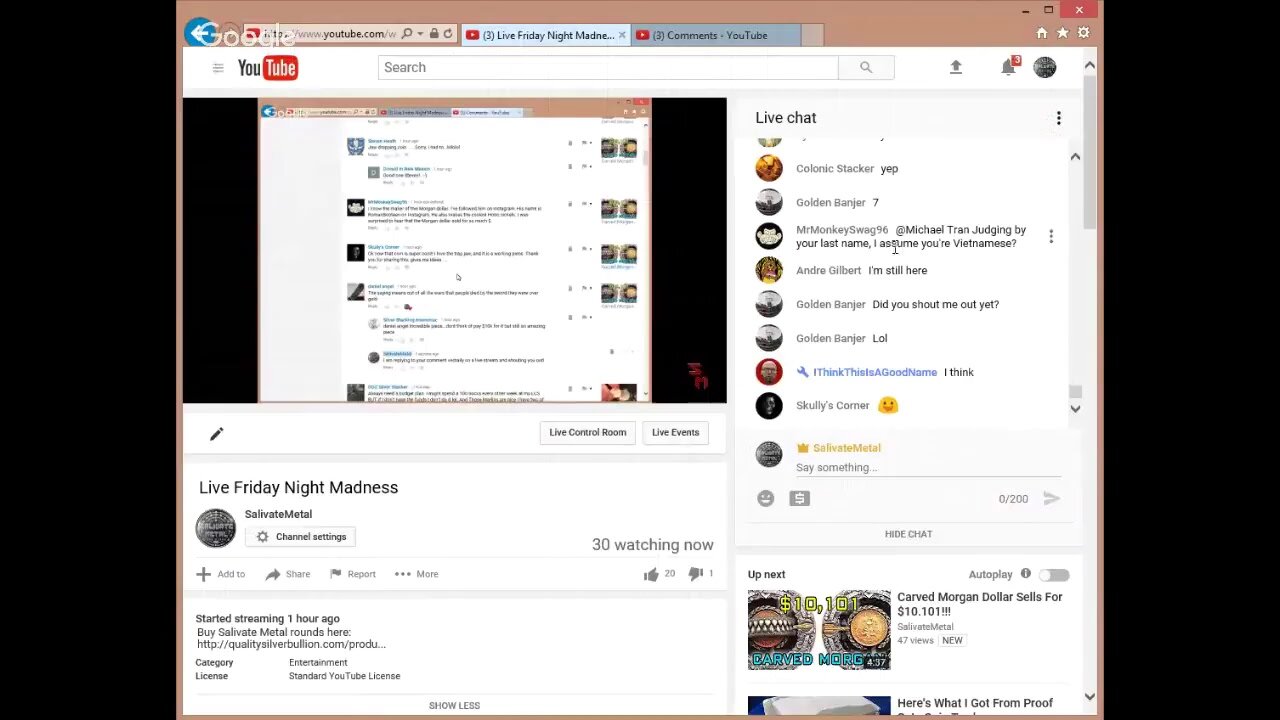Image resolution: width=1280 pixels, height=720 pixels.
Task: Open MrMonkeySwag96 message options dots
Action: pos(1051,236)
